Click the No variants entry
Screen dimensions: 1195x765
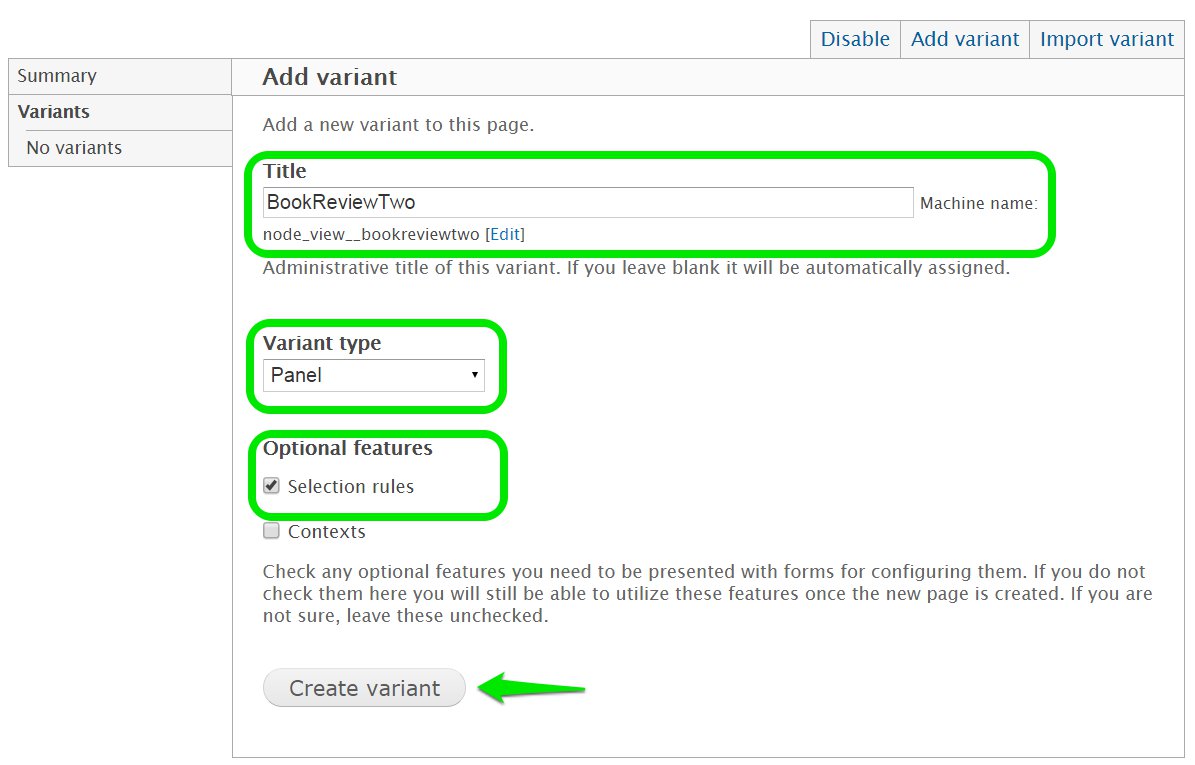[75, 147]
